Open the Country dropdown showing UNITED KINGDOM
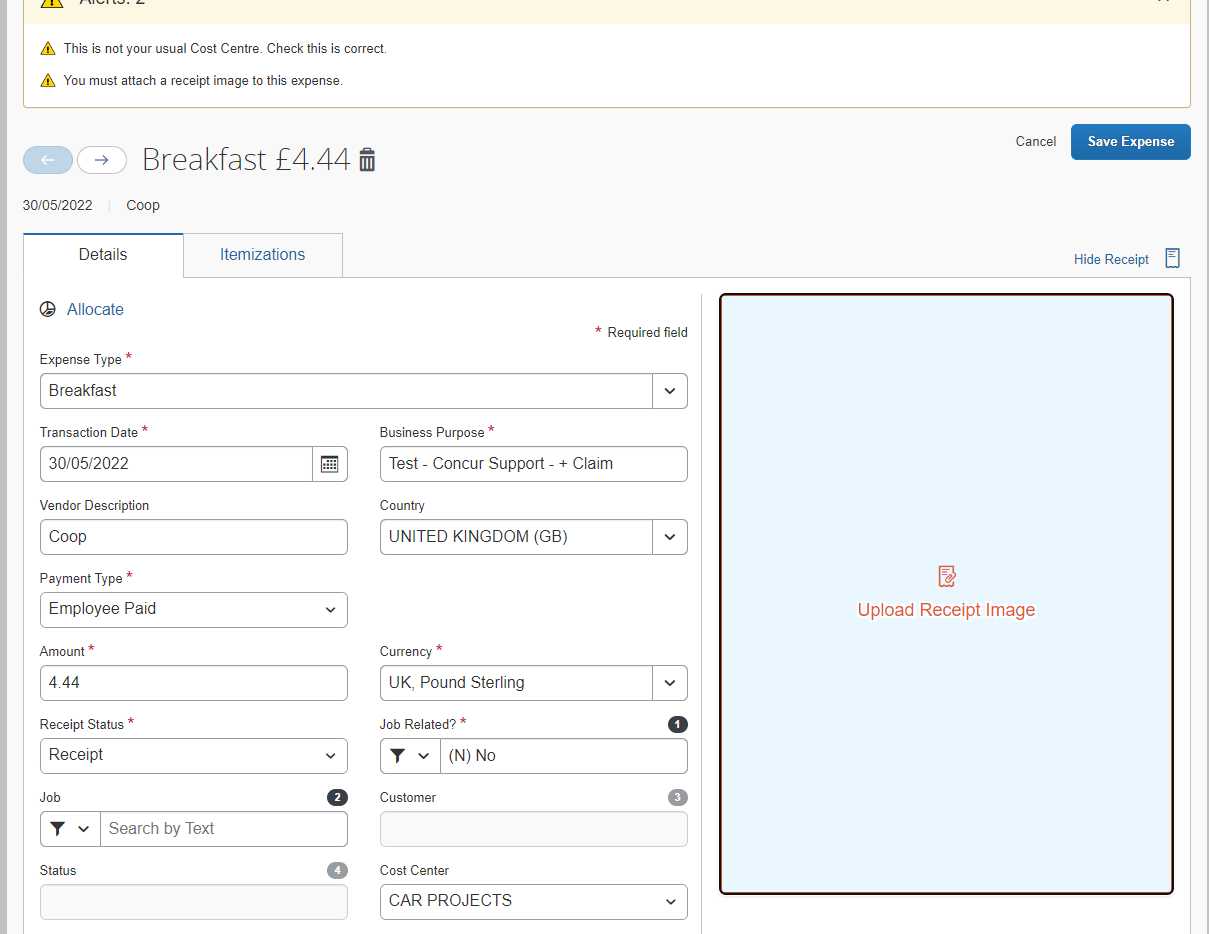Image resolution: width=1209 pixels, height=934 pixels. tap(669, 537)
